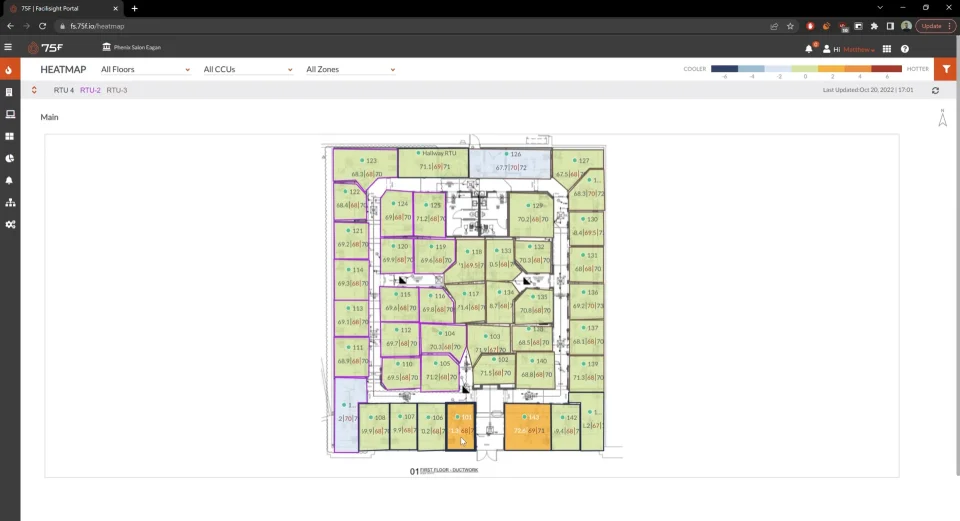
Task: Select zone 124 on the floor plan
Action: coord(397,213)
